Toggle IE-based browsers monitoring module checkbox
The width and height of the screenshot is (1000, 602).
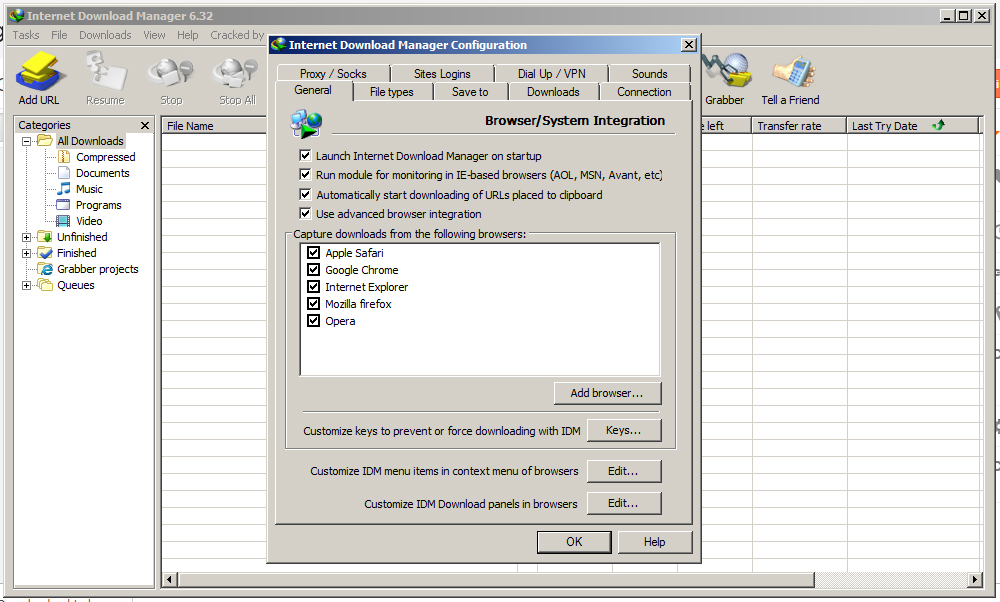point(305,175)
